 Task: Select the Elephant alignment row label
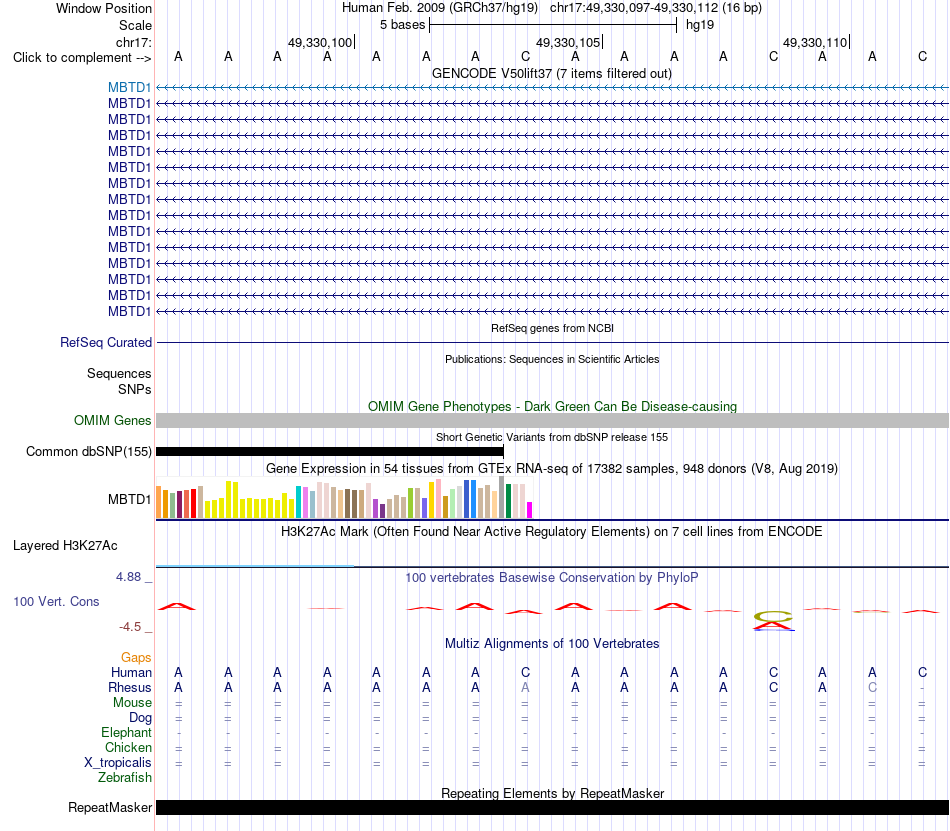coord(126,732)
